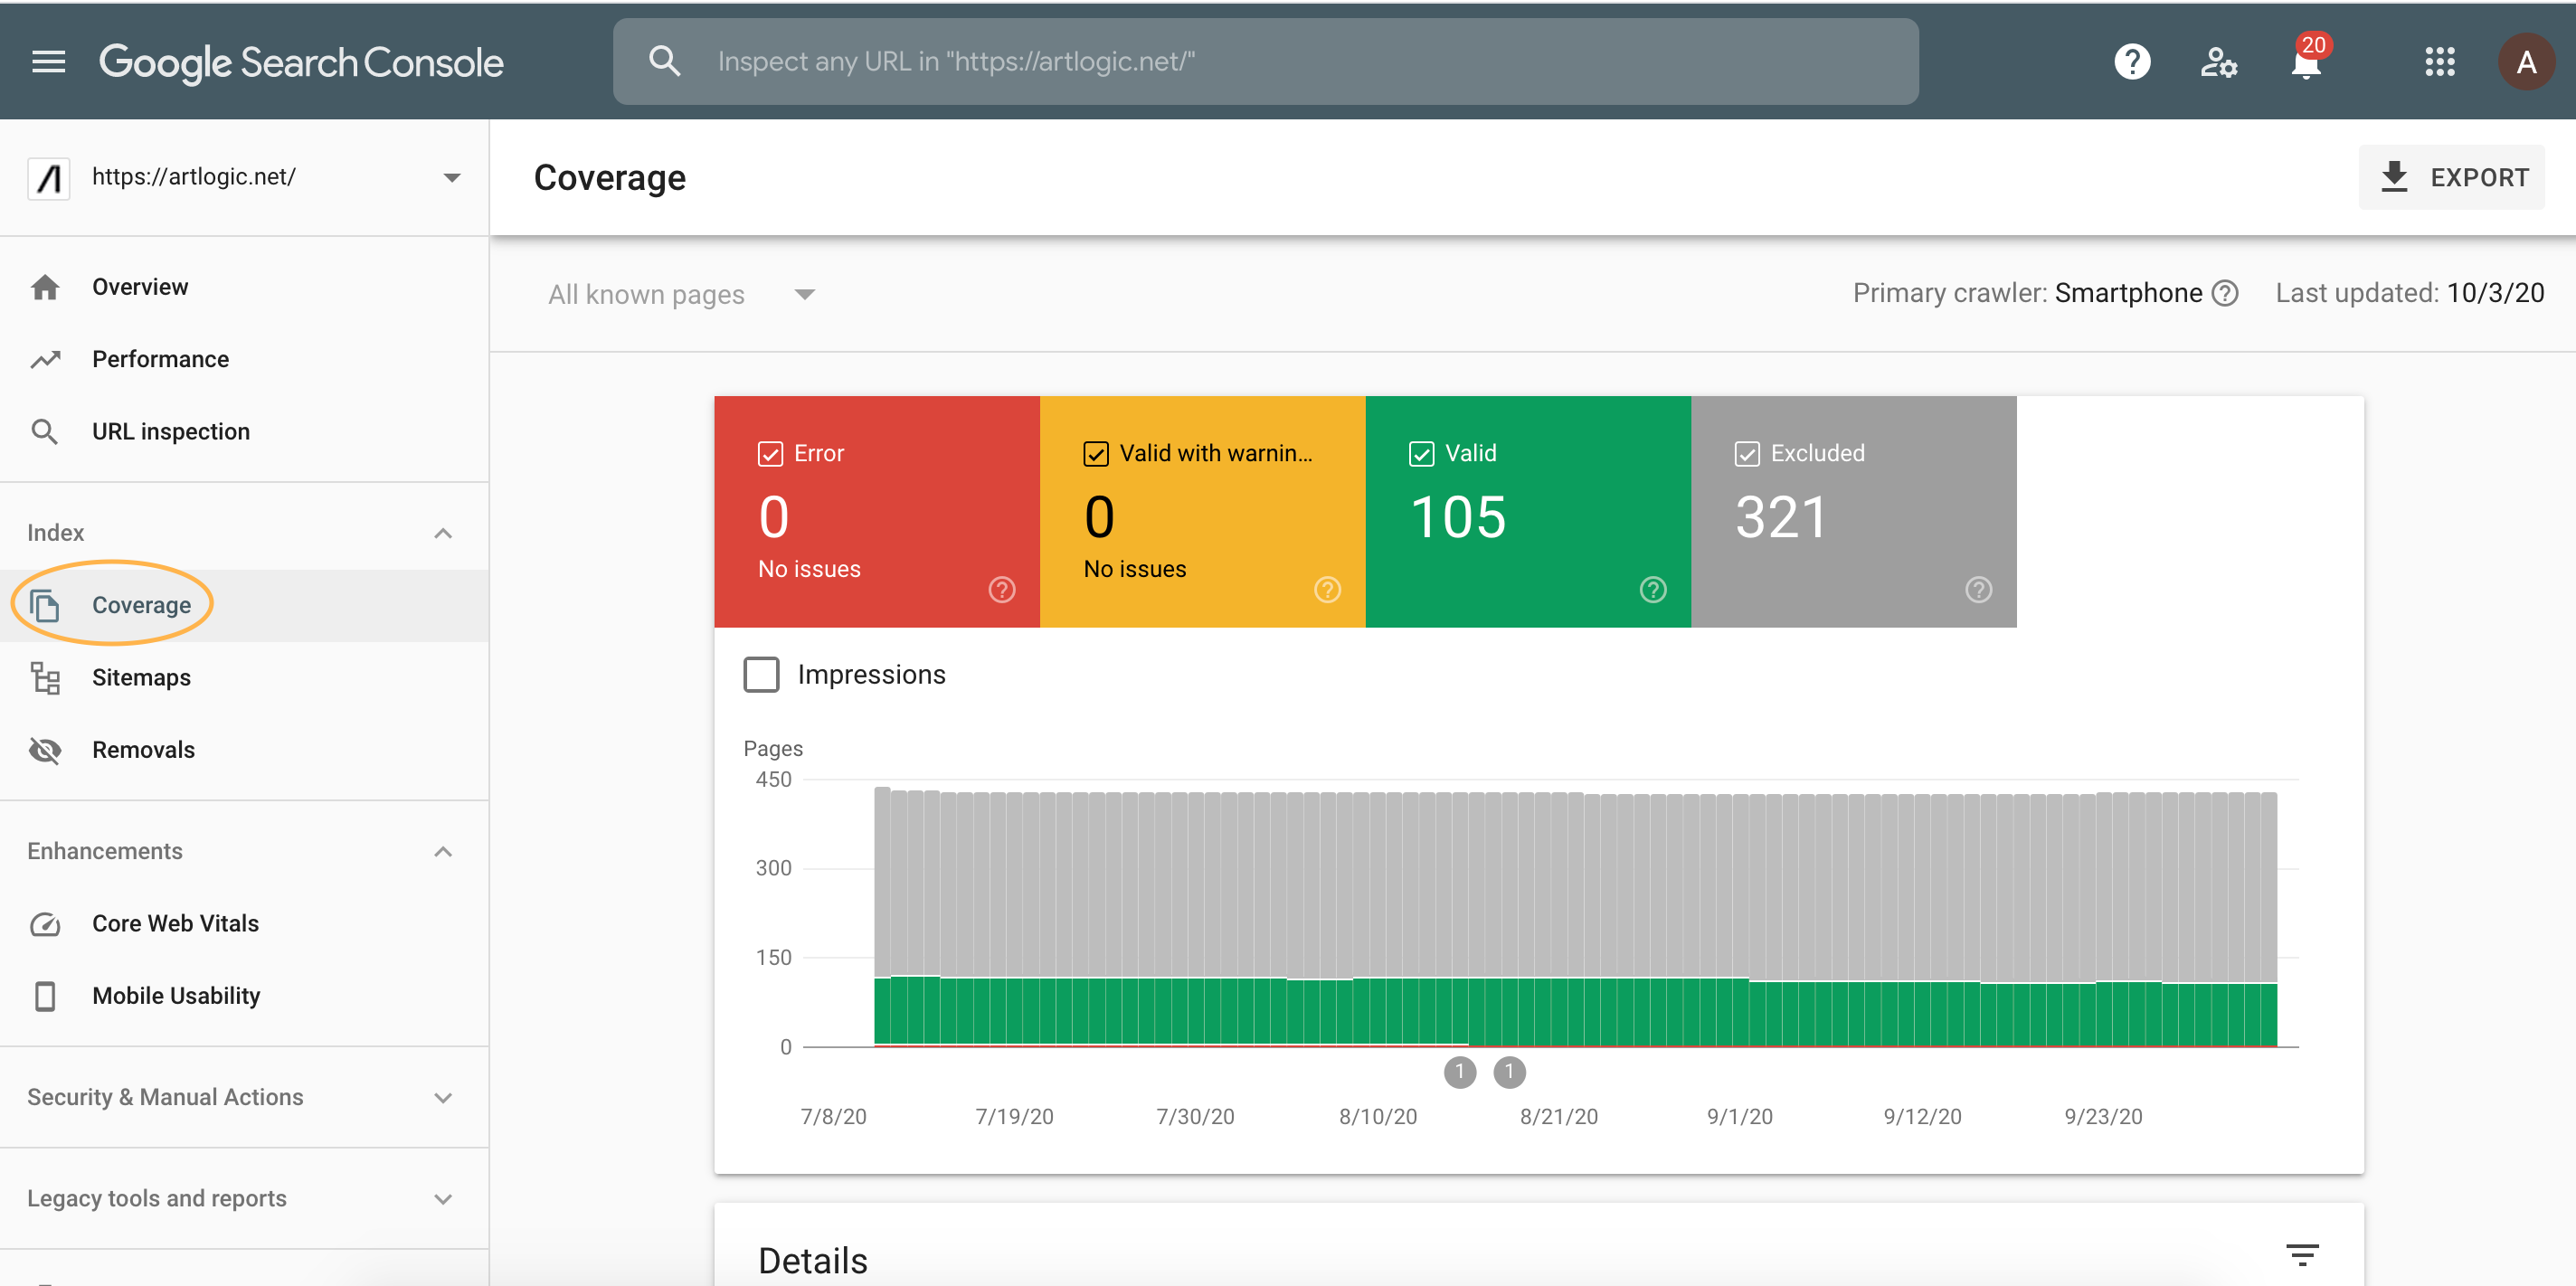Toggle the Valid with warnings checkbox
This screenshot has width=2576, height=1286.
pos(1096,454)
